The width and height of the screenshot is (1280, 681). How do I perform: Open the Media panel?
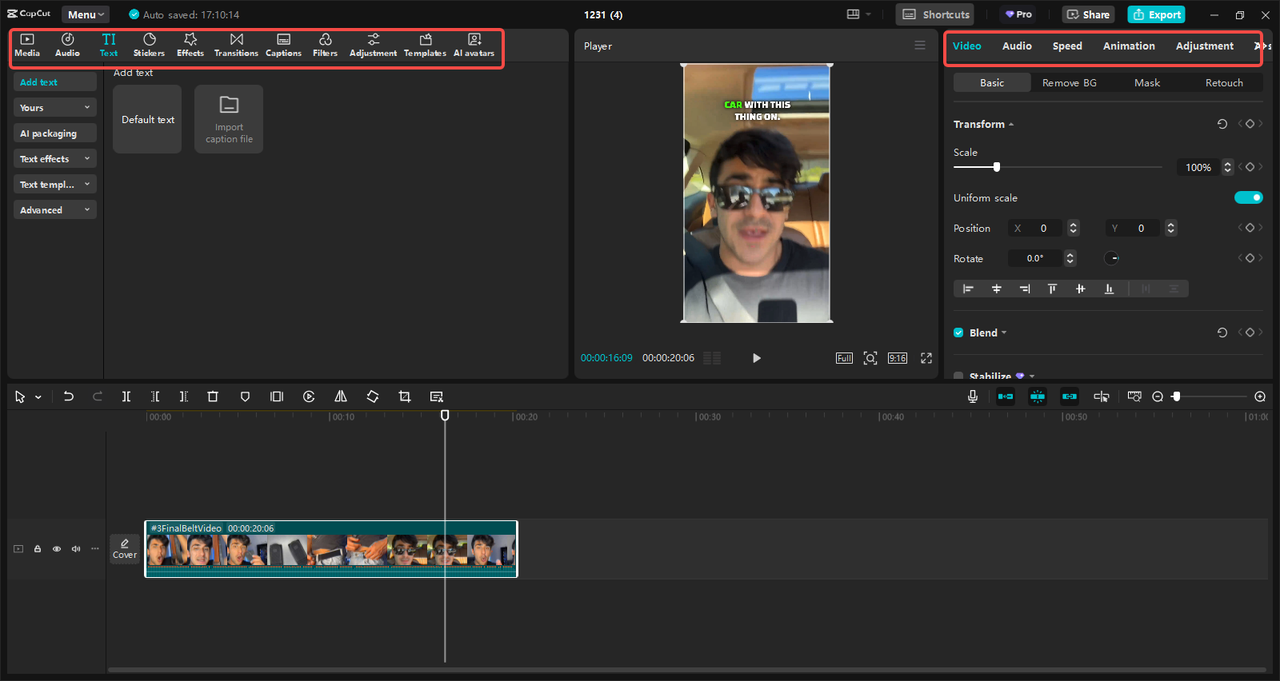pyautogui.click(x=27, y=45)
